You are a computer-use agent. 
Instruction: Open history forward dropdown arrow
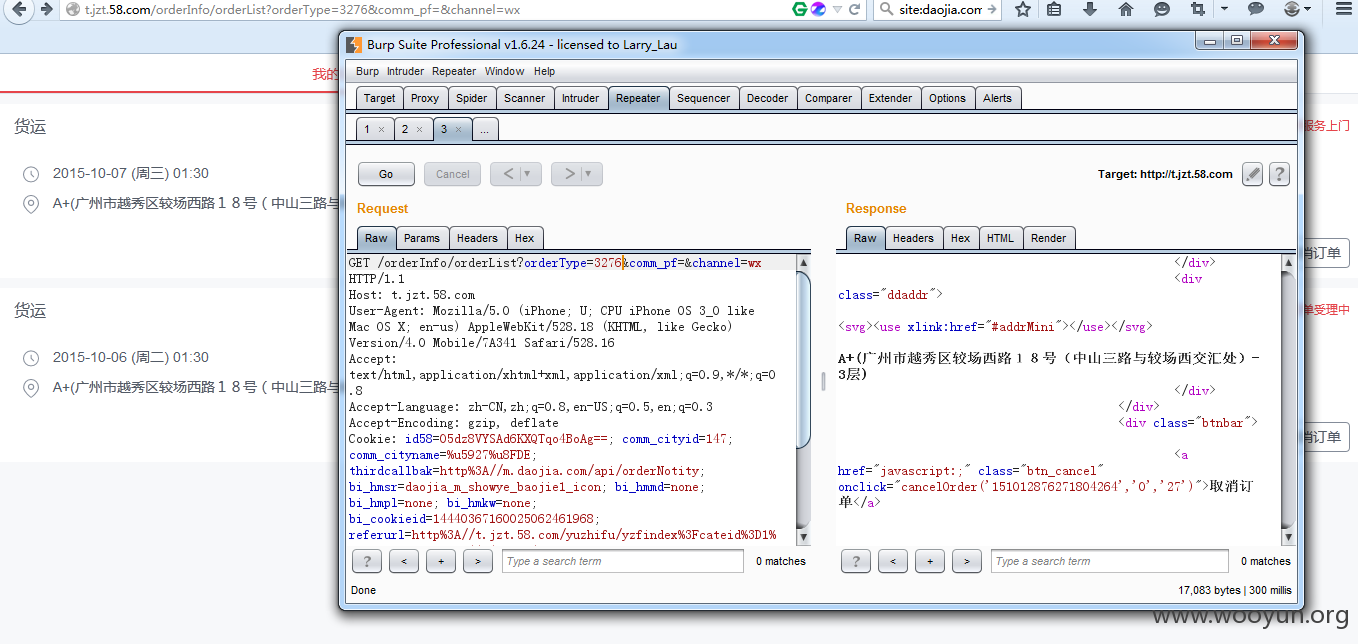(590, 174)
